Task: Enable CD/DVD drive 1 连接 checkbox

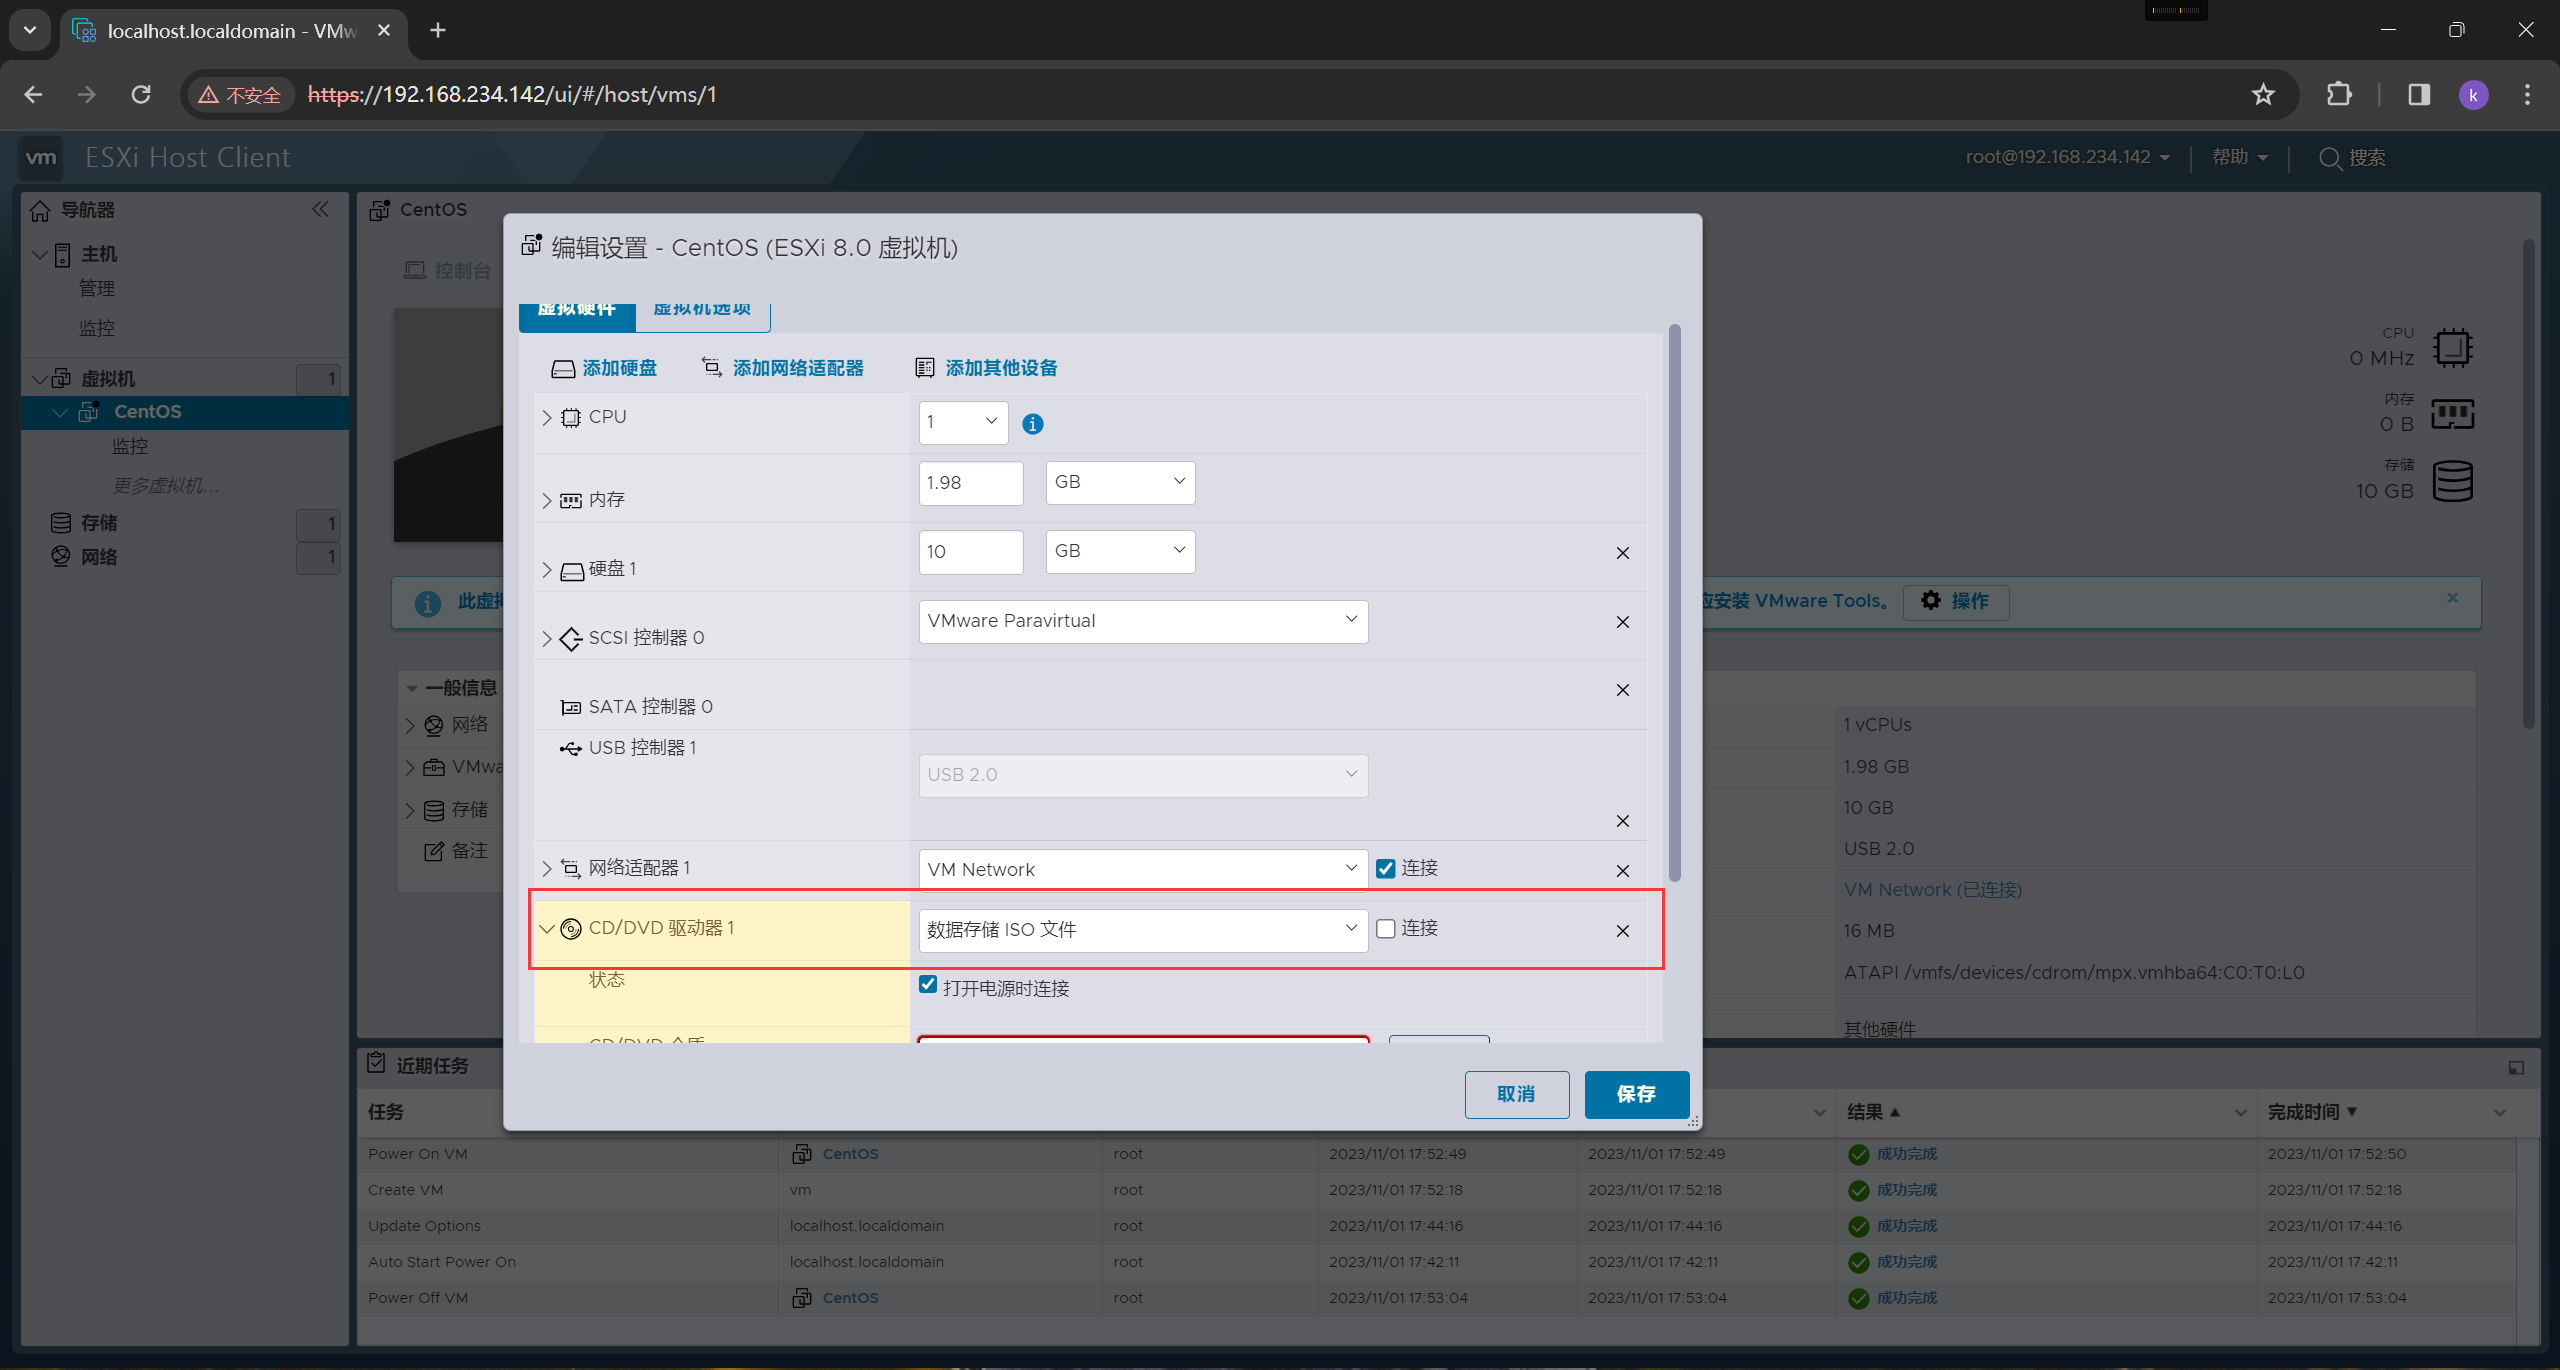Action: [x=1385, y=929]
